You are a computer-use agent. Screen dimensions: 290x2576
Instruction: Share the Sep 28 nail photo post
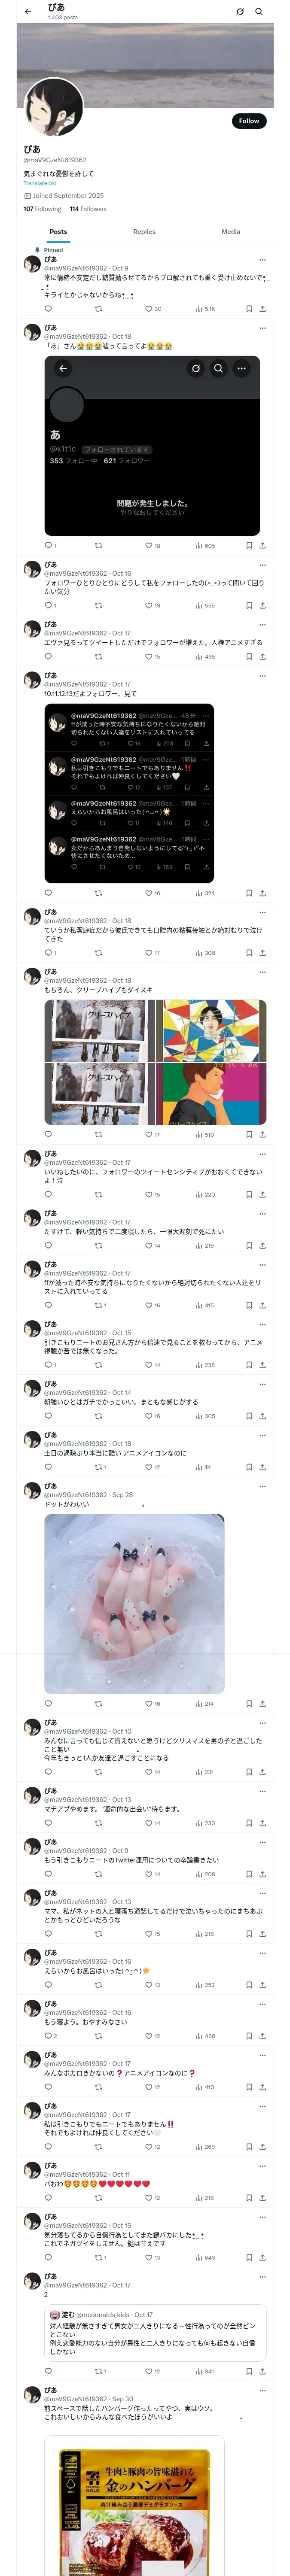[x=262, y=1703]
